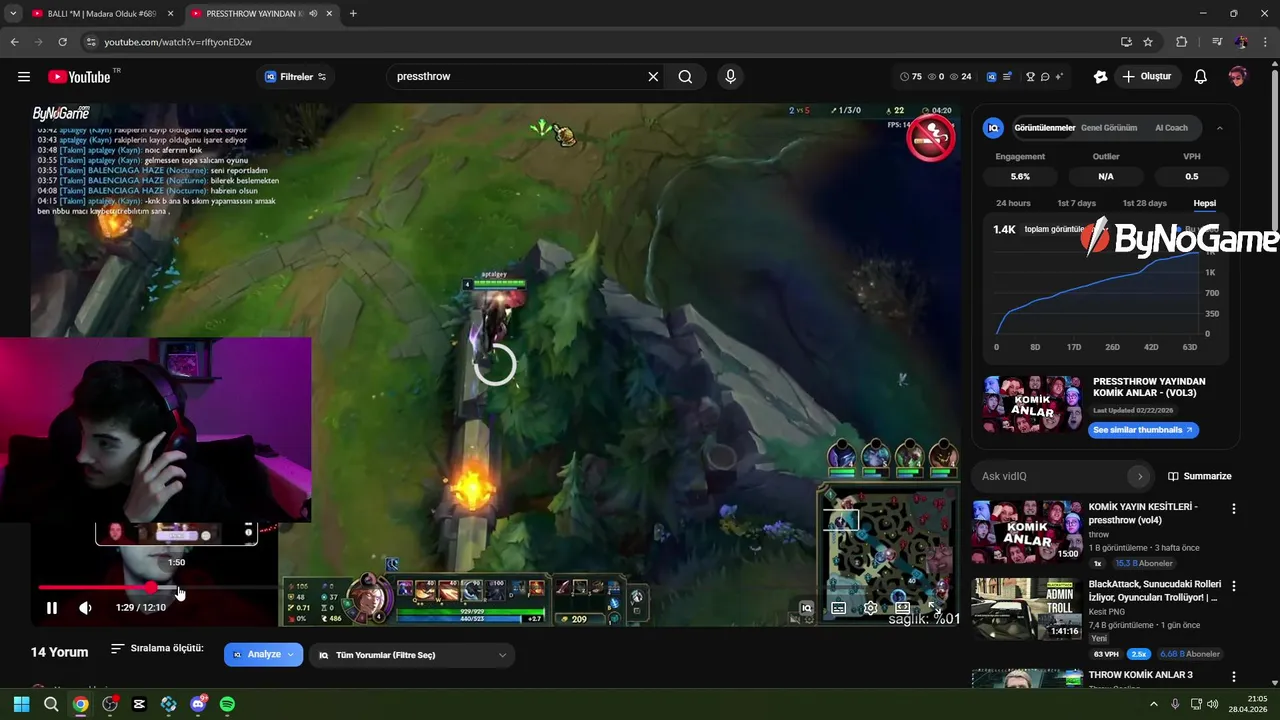The width and height of the screenshot is (1280, 720).
Task: Switch to AI Coach tab
Action: coord(1171,128)
